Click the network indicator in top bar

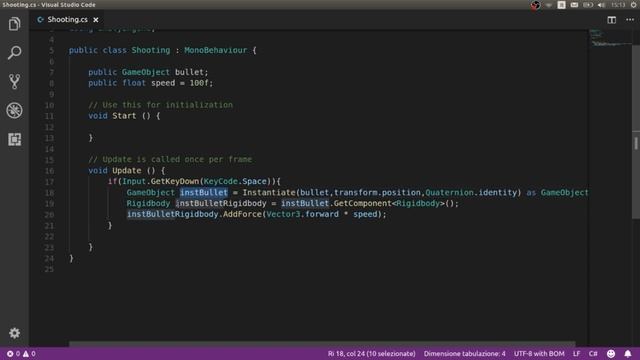tap(549, 5)
